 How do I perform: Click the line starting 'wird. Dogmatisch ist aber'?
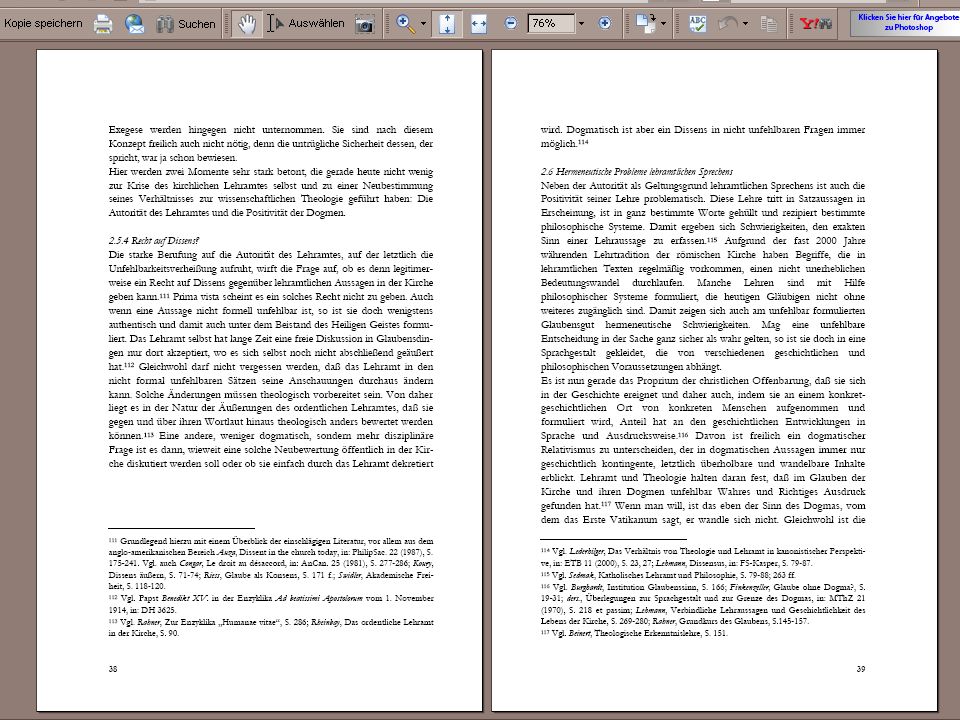click(x=703, y=130)
